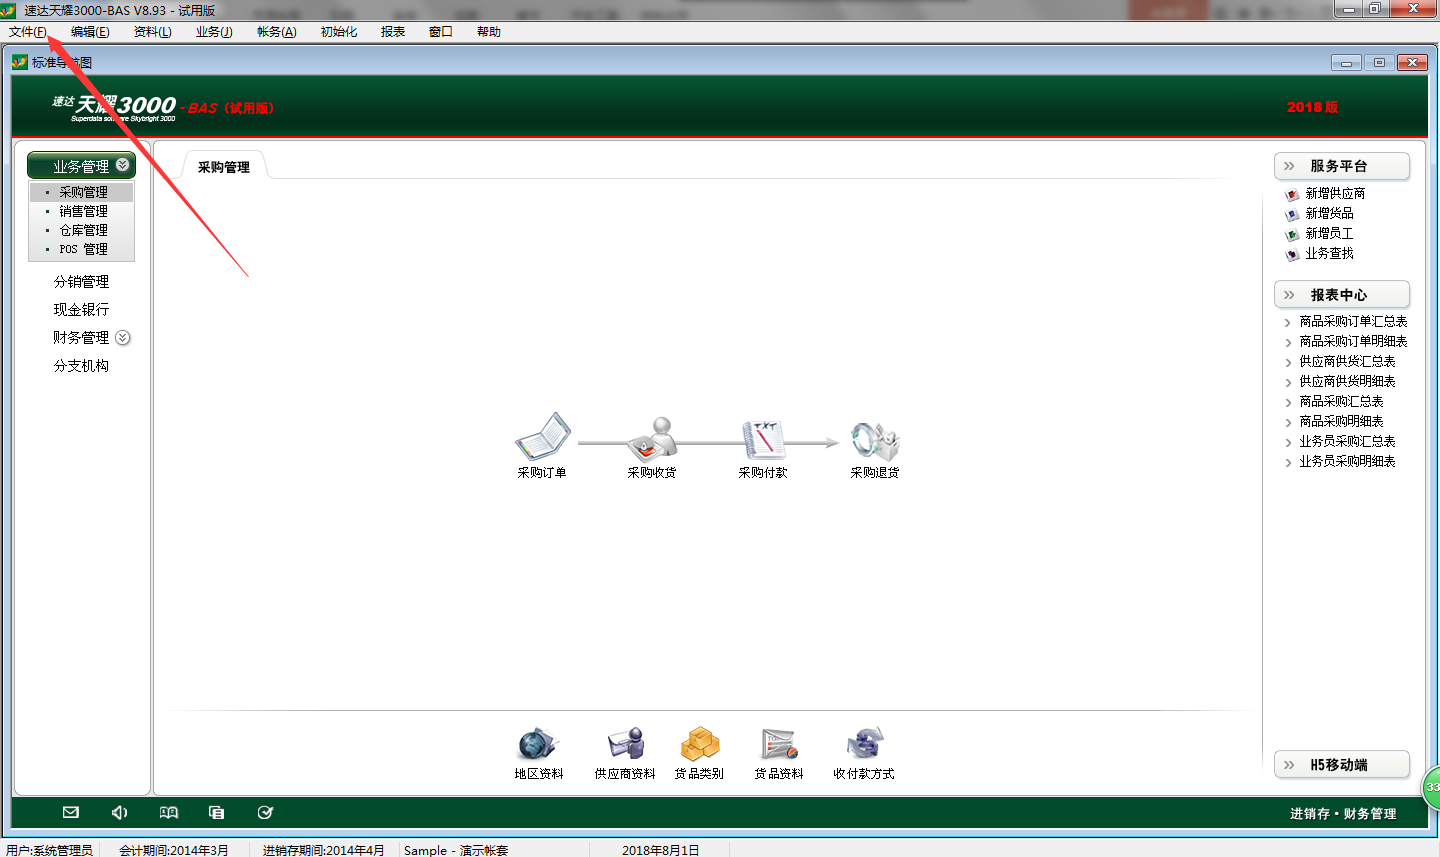
Task: Collapse the 业务管理 section header
Action: 122,166
